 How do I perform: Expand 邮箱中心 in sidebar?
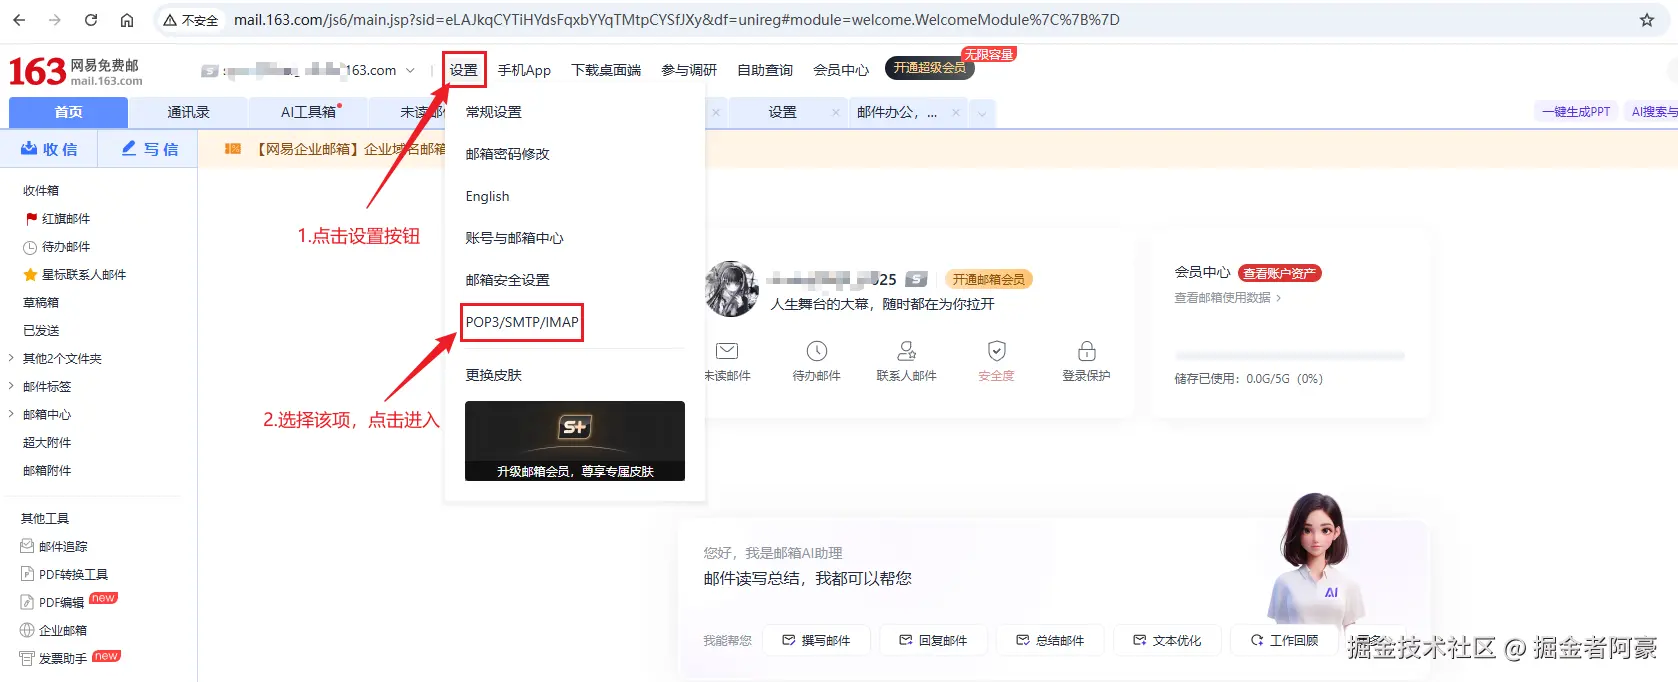[11, 414]
